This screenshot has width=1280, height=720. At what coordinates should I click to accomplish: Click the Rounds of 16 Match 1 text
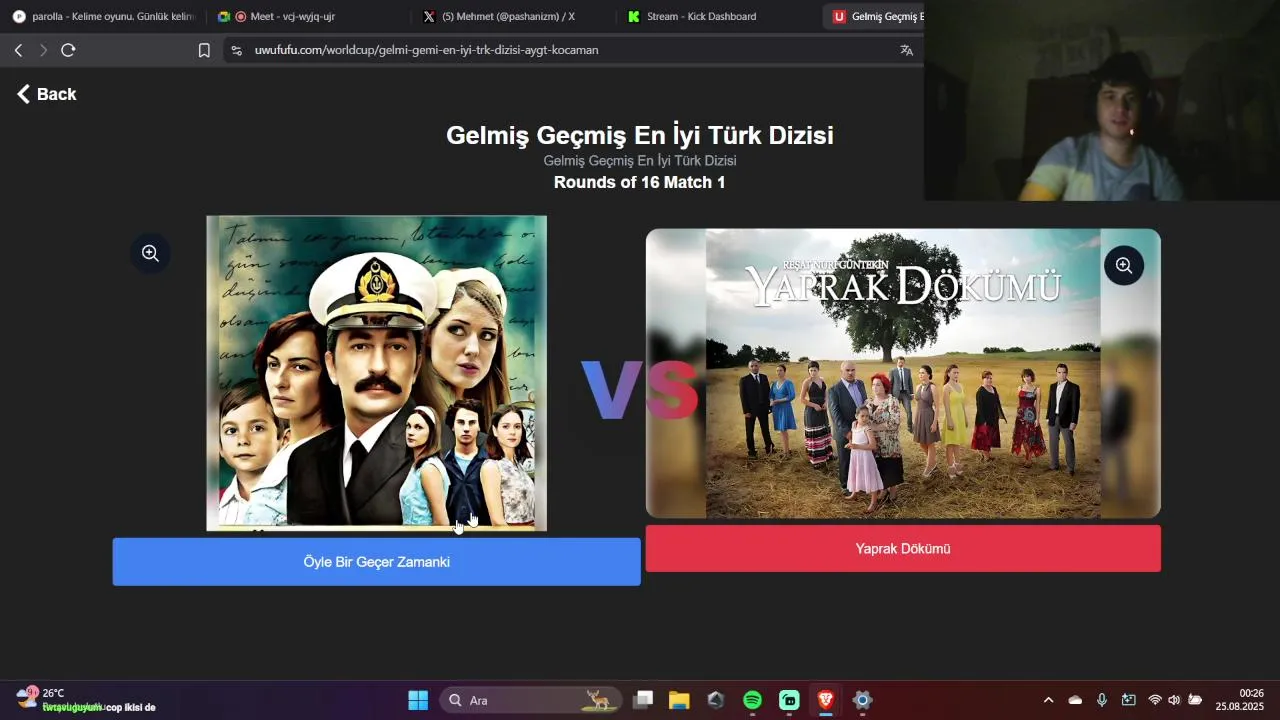click(x=639, y=182)
